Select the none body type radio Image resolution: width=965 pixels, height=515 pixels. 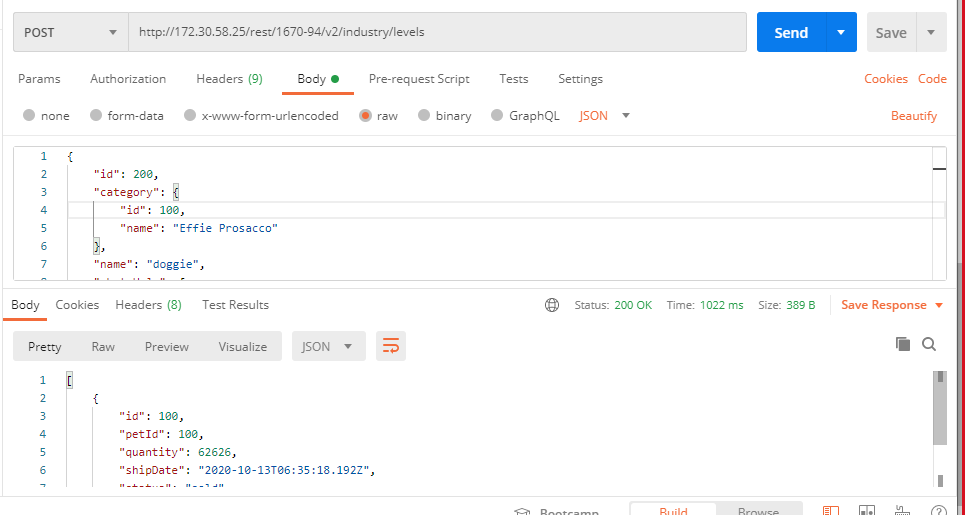coord(29,116)
